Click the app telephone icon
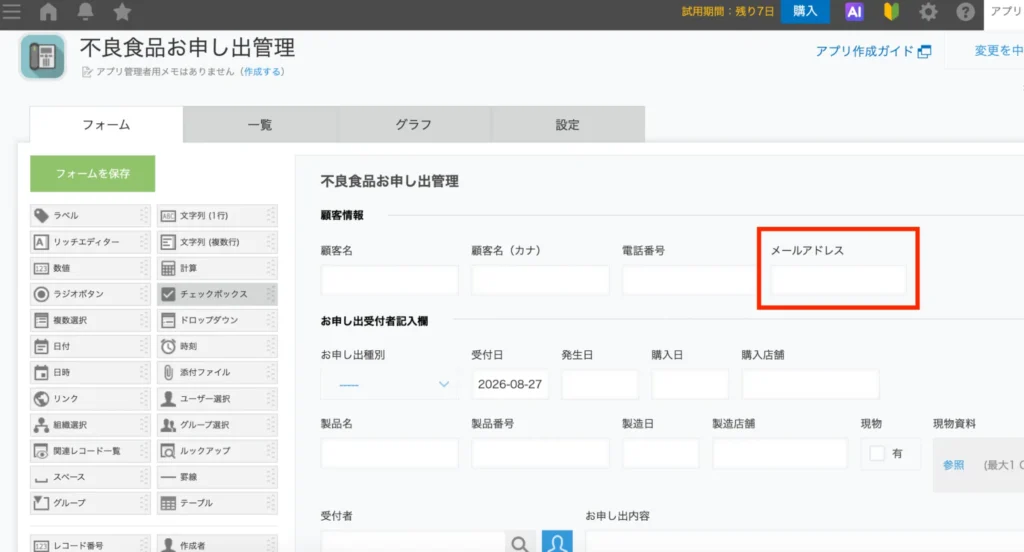The height and width of the screenshot is (552, 1024). (43, 57)
